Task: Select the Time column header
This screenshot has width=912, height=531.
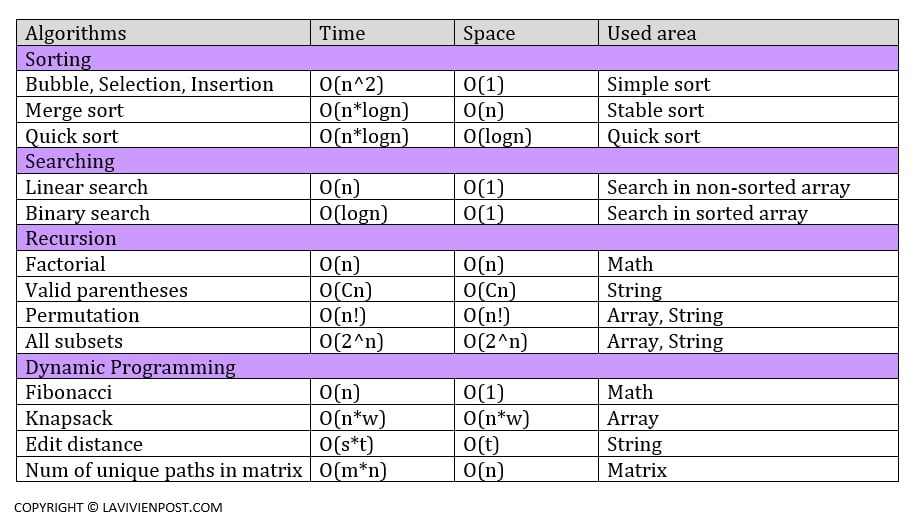Action: pyautogui.click(x=342, y=33)
